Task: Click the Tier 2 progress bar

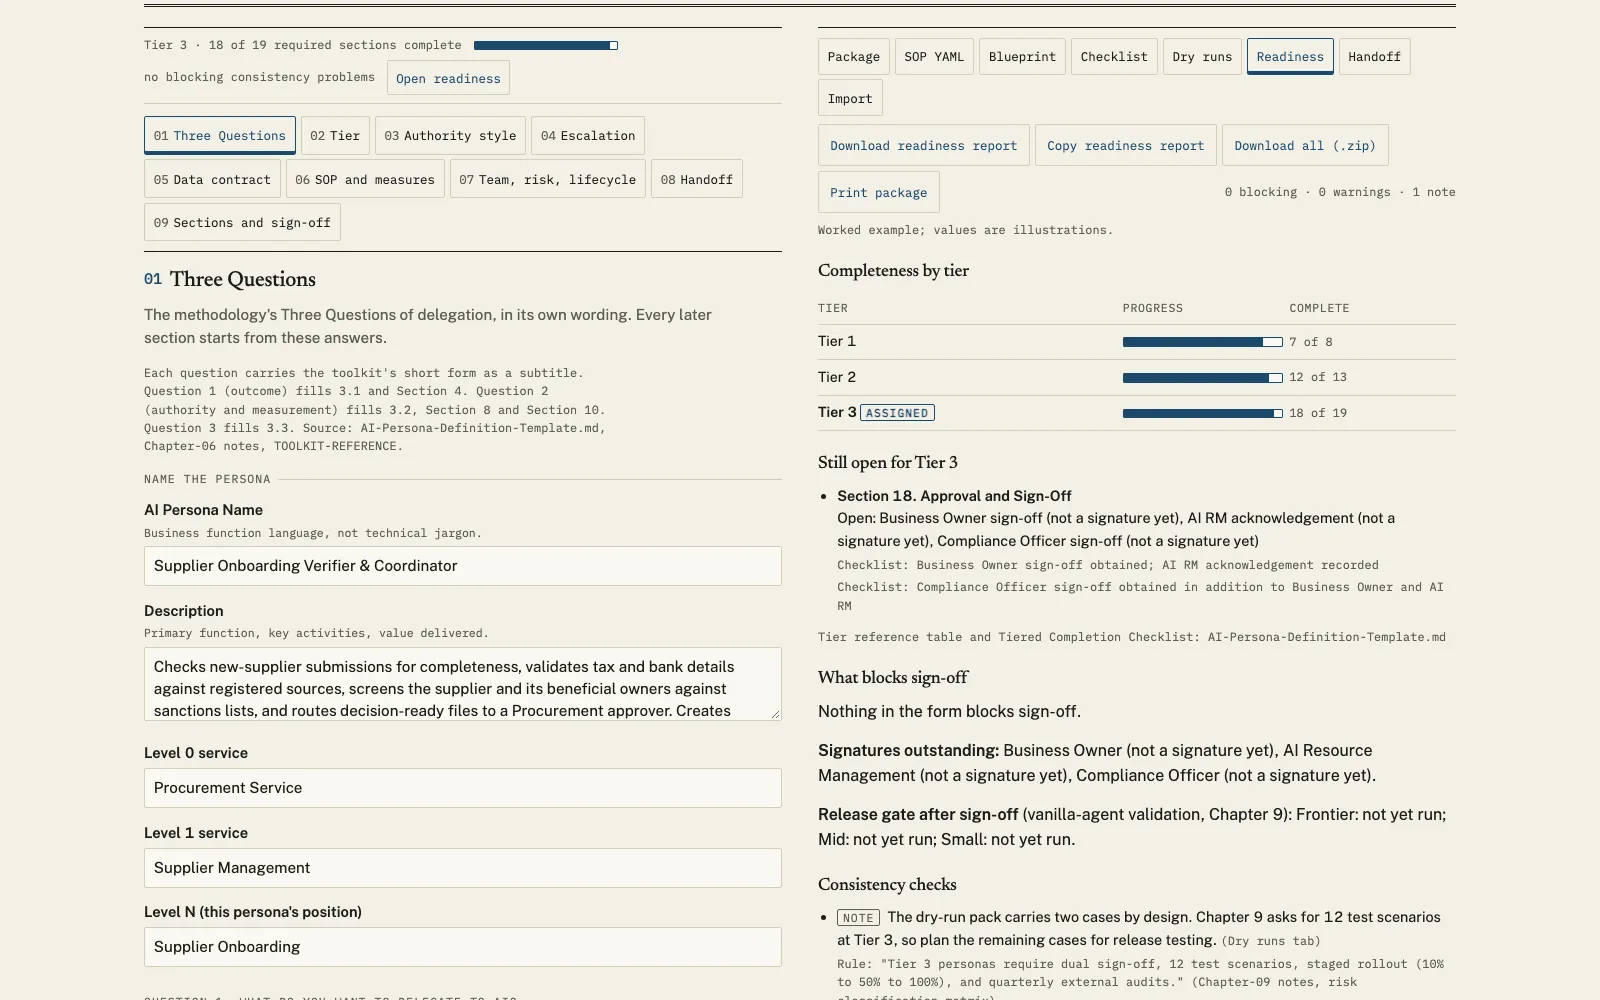Action: click(x=1202, y=378)
